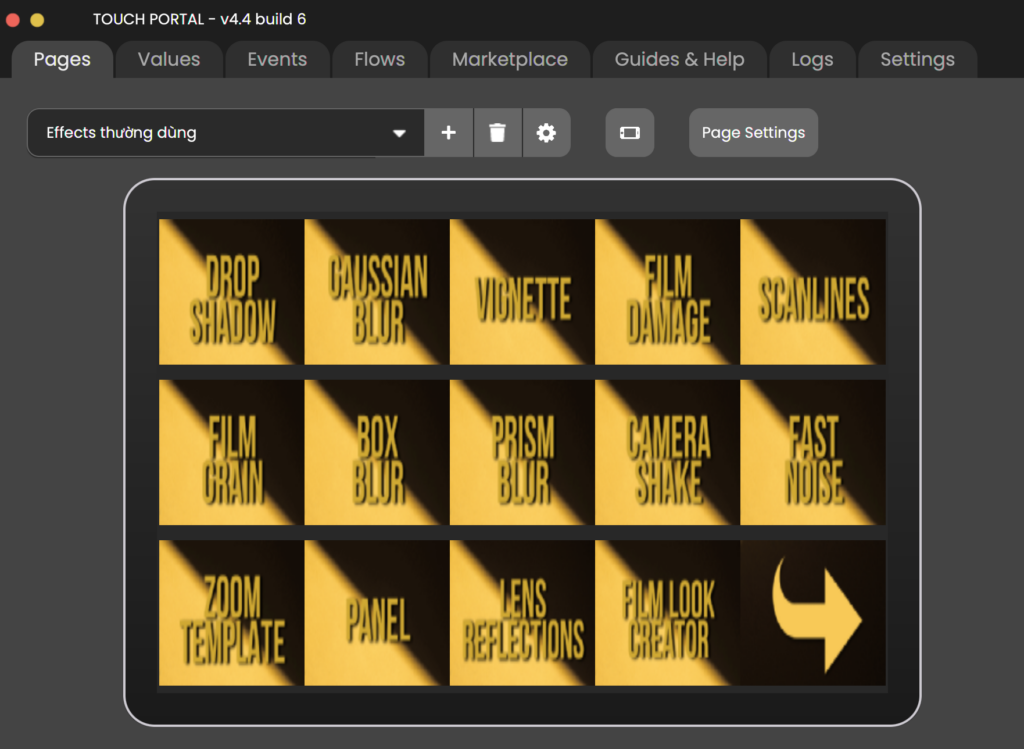This screenshot has height=749, width=1024.
Task: Pick the Film Look Creator tile
Action: pyautogui.click(x=667, y=613)
